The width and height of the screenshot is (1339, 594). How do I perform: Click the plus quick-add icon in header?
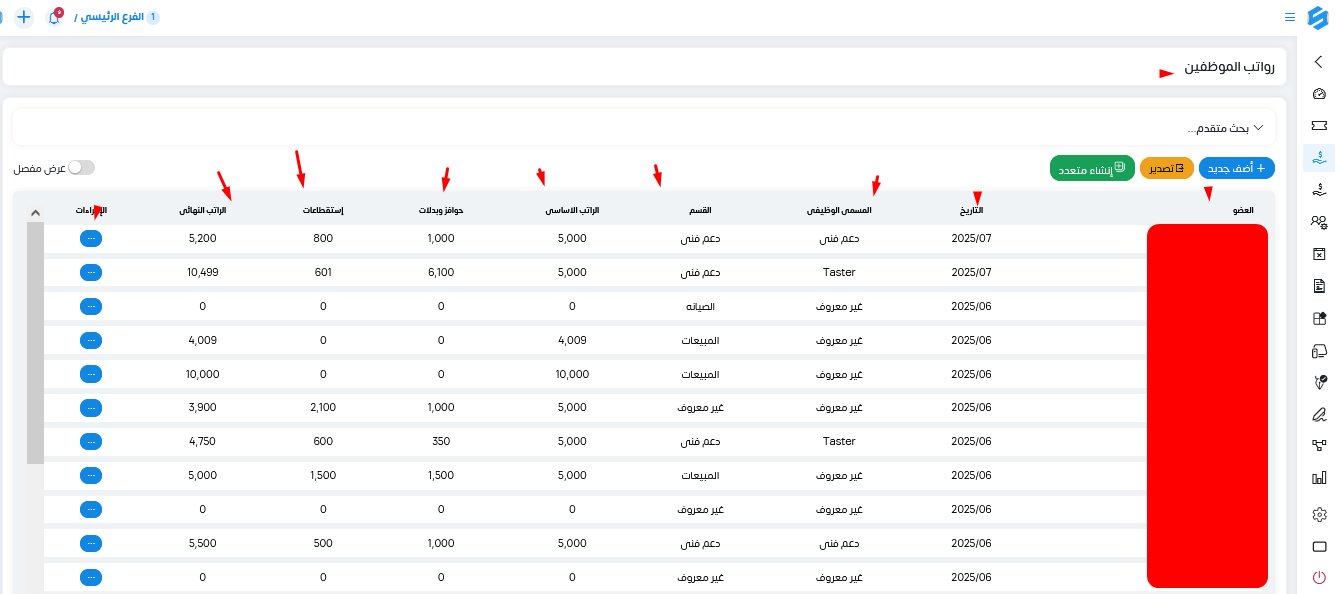click(x=24, y=17)
